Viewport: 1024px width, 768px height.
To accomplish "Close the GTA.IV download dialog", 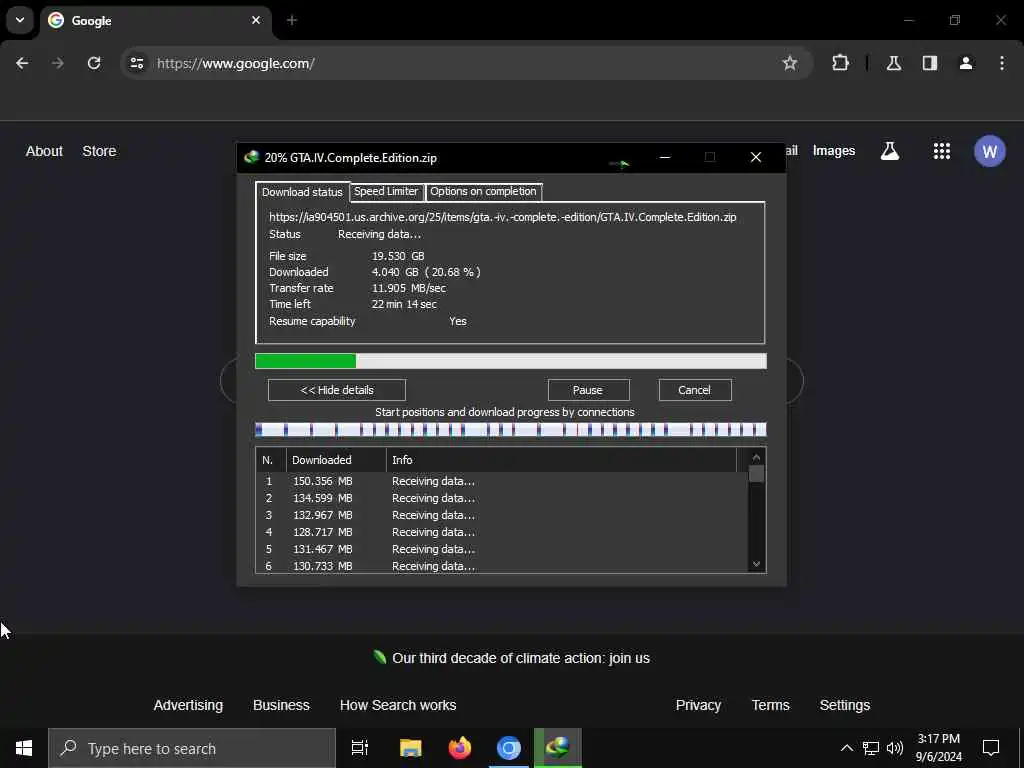I will point(756,157).
